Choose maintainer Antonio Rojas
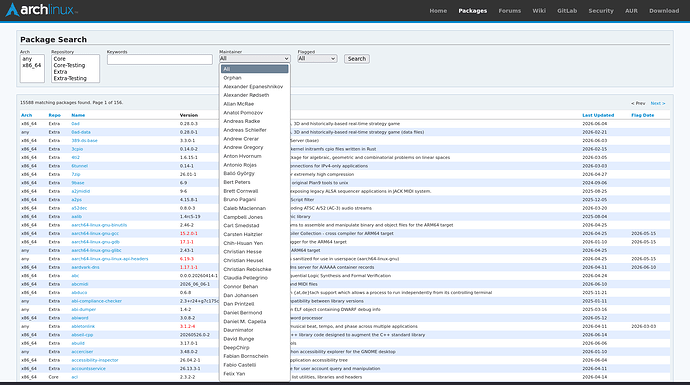Image resolution: width=690 pixels, height=385 pixels. 254,165
